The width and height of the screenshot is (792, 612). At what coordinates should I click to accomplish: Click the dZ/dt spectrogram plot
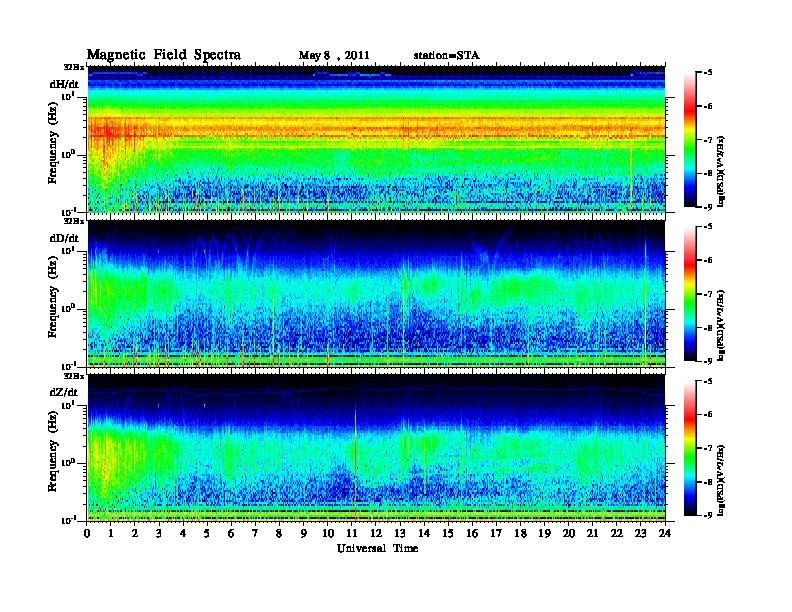click(376, 448)
